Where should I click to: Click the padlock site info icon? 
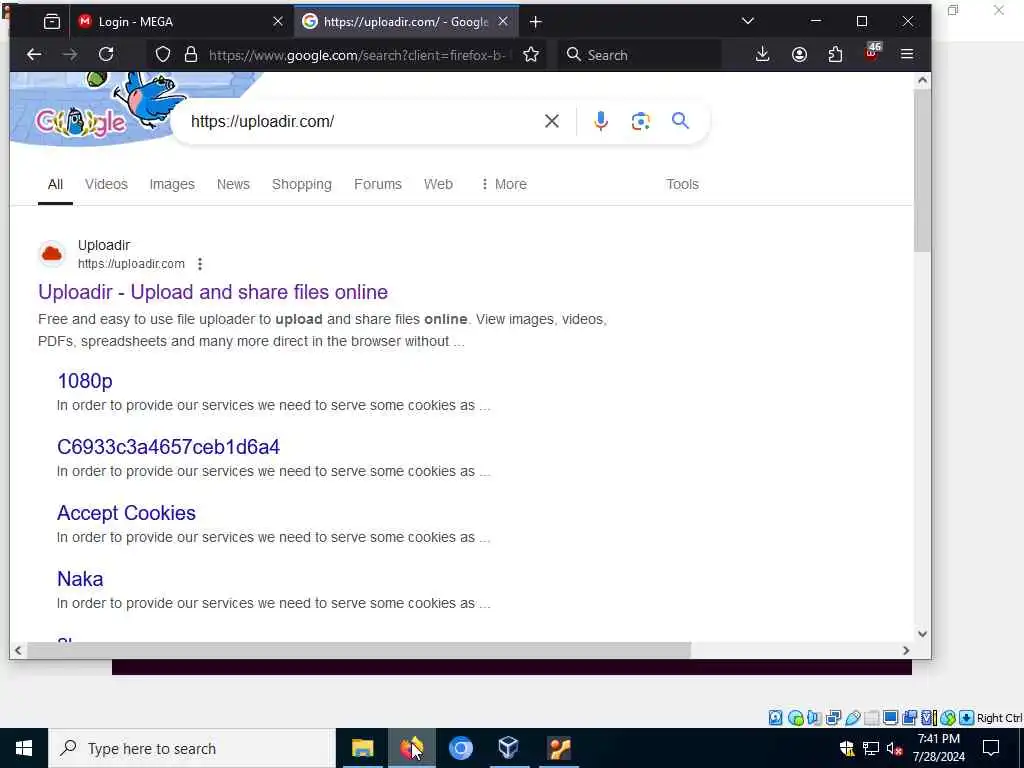[191, 55]
